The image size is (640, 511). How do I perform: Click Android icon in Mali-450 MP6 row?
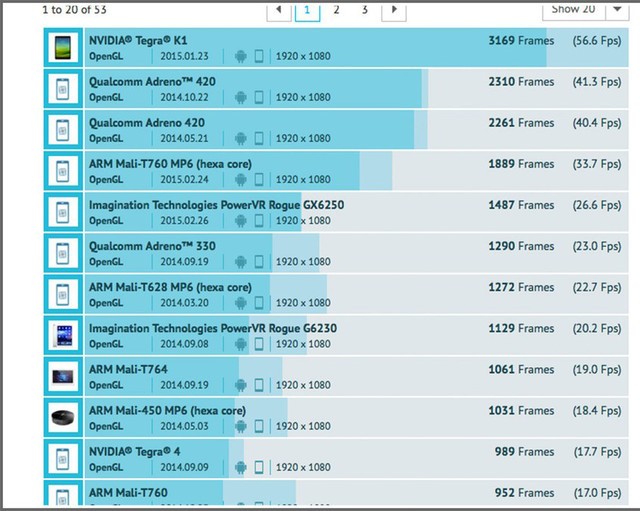(241, 426)
